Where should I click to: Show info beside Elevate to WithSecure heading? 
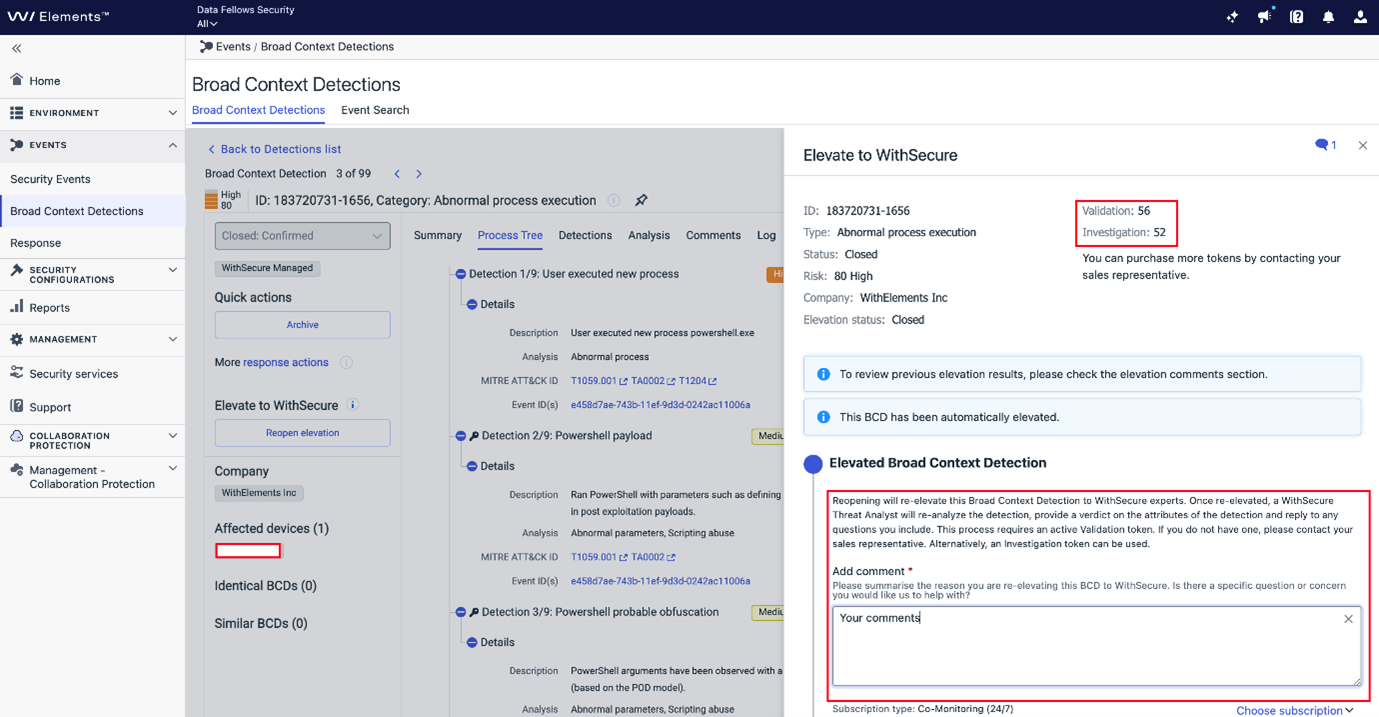coord(352,405)
